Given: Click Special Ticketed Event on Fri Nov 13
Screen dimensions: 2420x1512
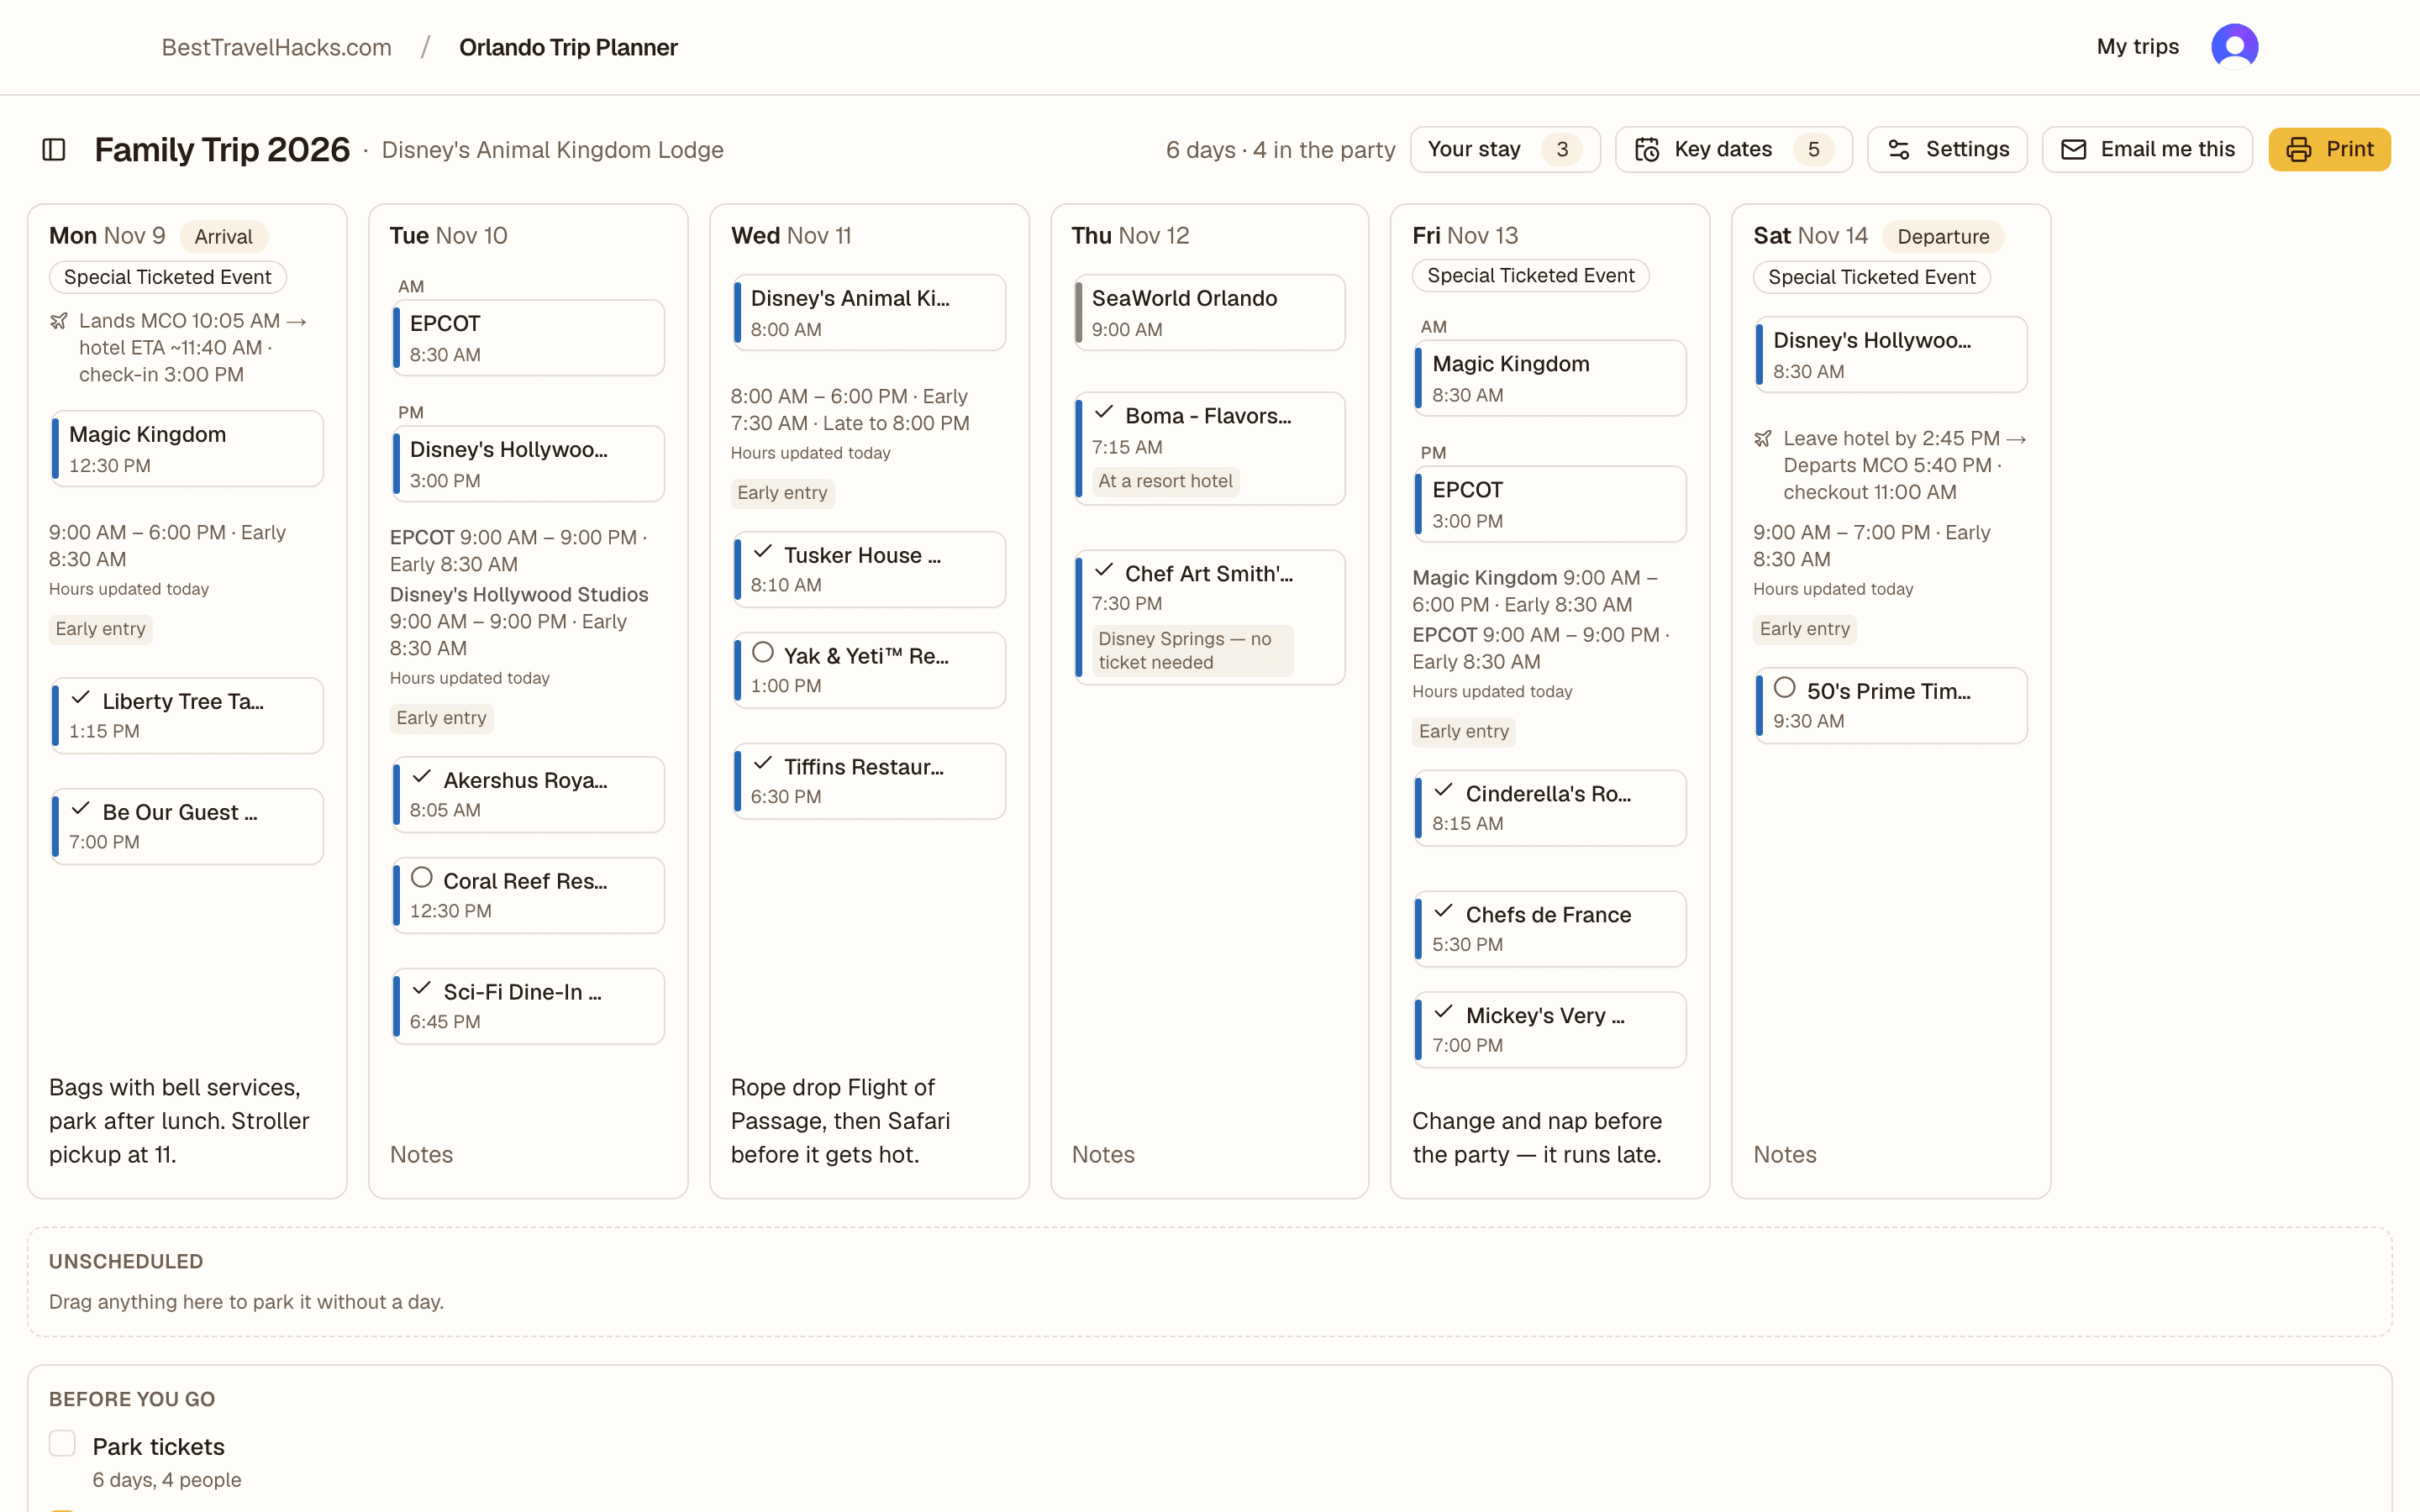Looking at the screenshot, I should (x=1531, y=276).
